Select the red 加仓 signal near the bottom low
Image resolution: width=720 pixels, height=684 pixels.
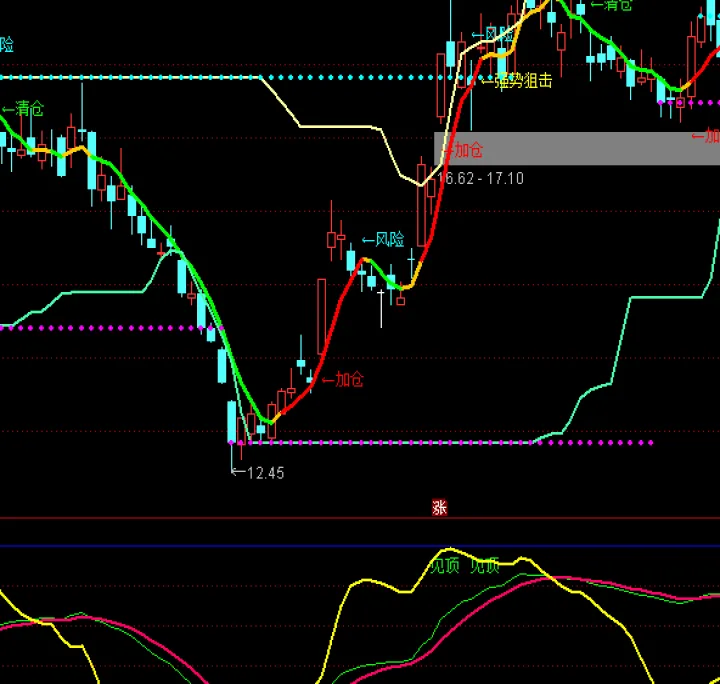pos(343,379)
